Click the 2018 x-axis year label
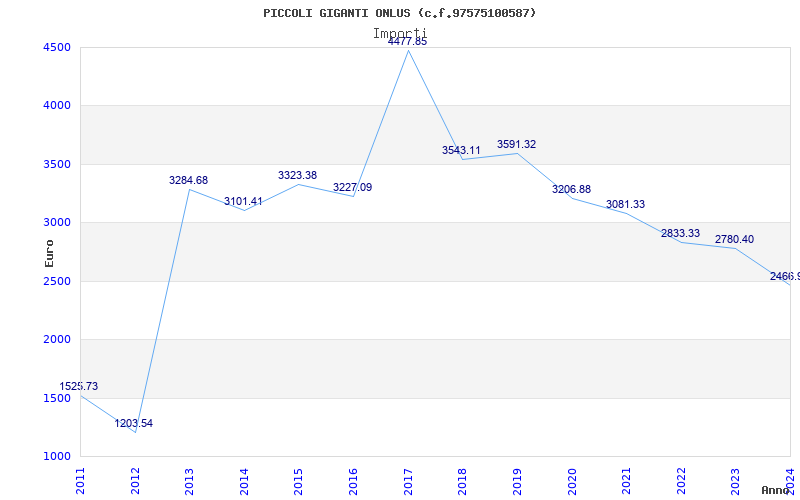Screen dimensions: 800x500 pos(462,481)
